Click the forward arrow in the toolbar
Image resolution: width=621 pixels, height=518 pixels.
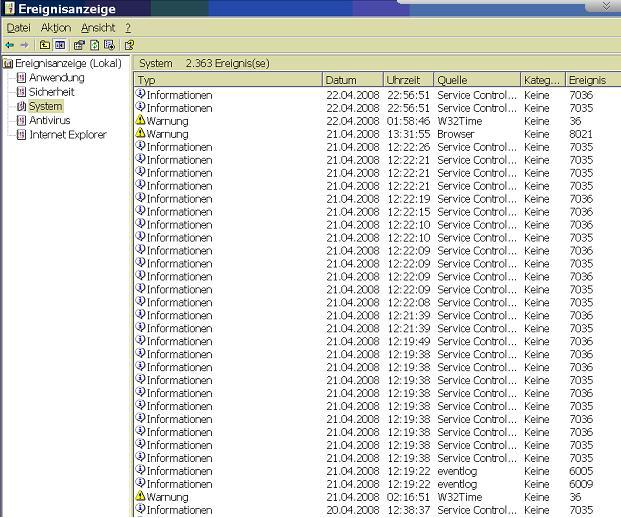(24, 45)
